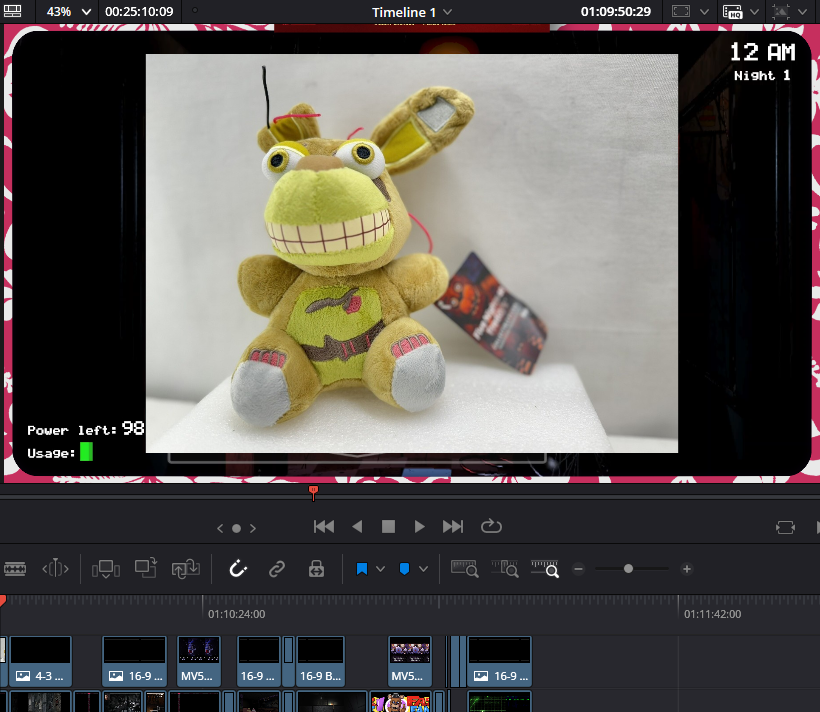This screenshot has height=712, width=820.
Task: Click the source timecode 00:25:10:09
Action: 139,12
